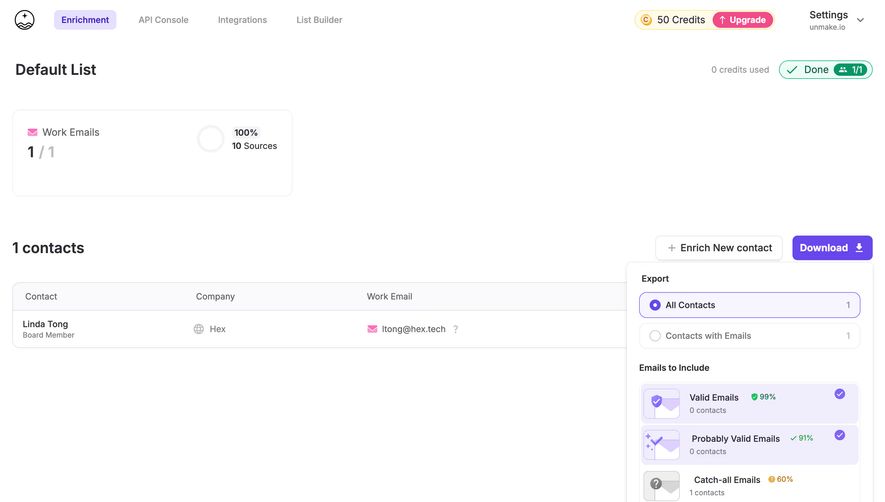This screenshot has width=885, height=502.
Task: Open the Linda Tong contact row
Action: pyautogui.click(x=319, y=329)
